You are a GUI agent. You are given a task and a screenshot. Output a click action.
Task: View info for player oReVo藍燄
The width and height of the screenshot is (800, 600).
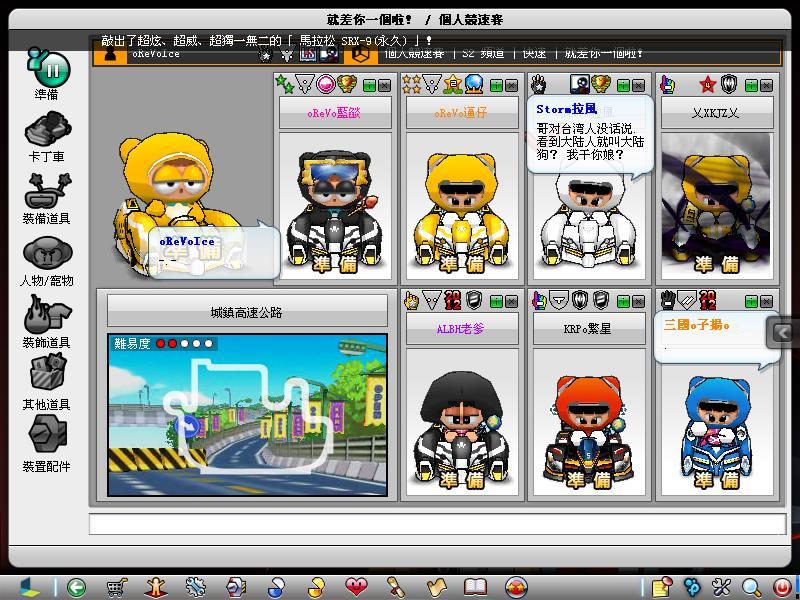tap(369, 85)
